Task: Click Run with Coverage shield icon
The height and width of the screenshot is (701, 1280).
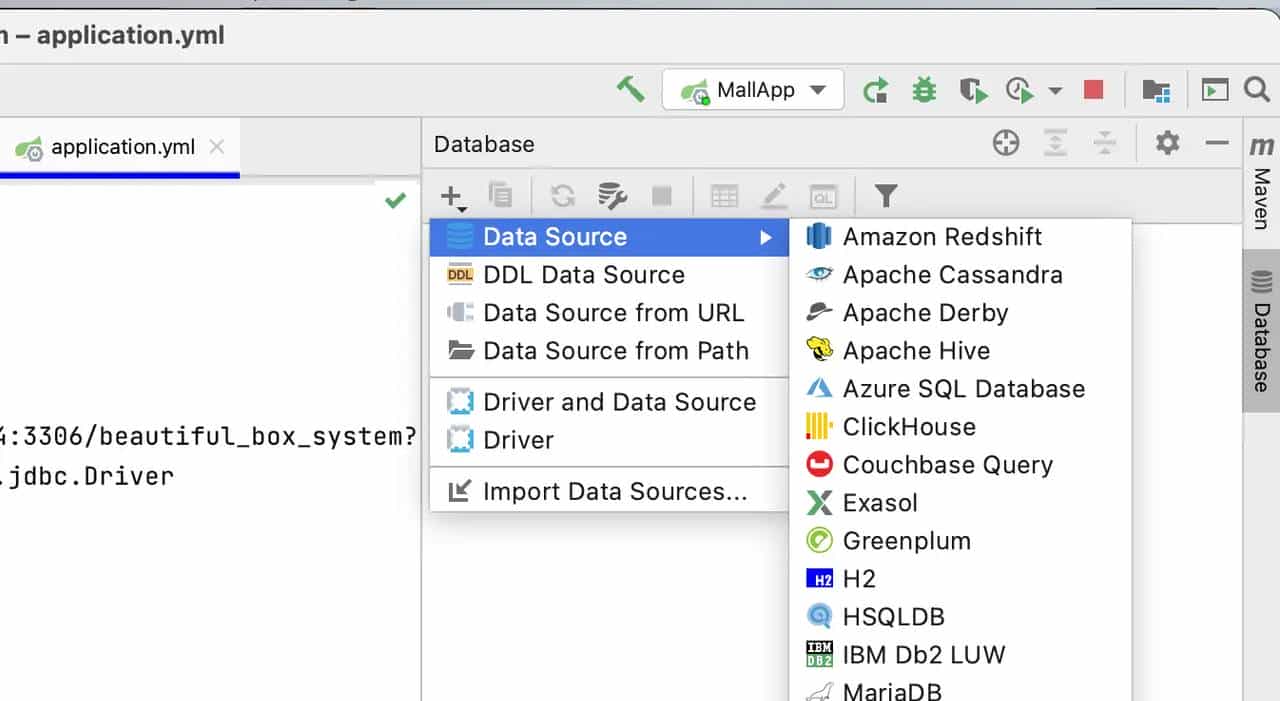Action: tap(972, 90)
